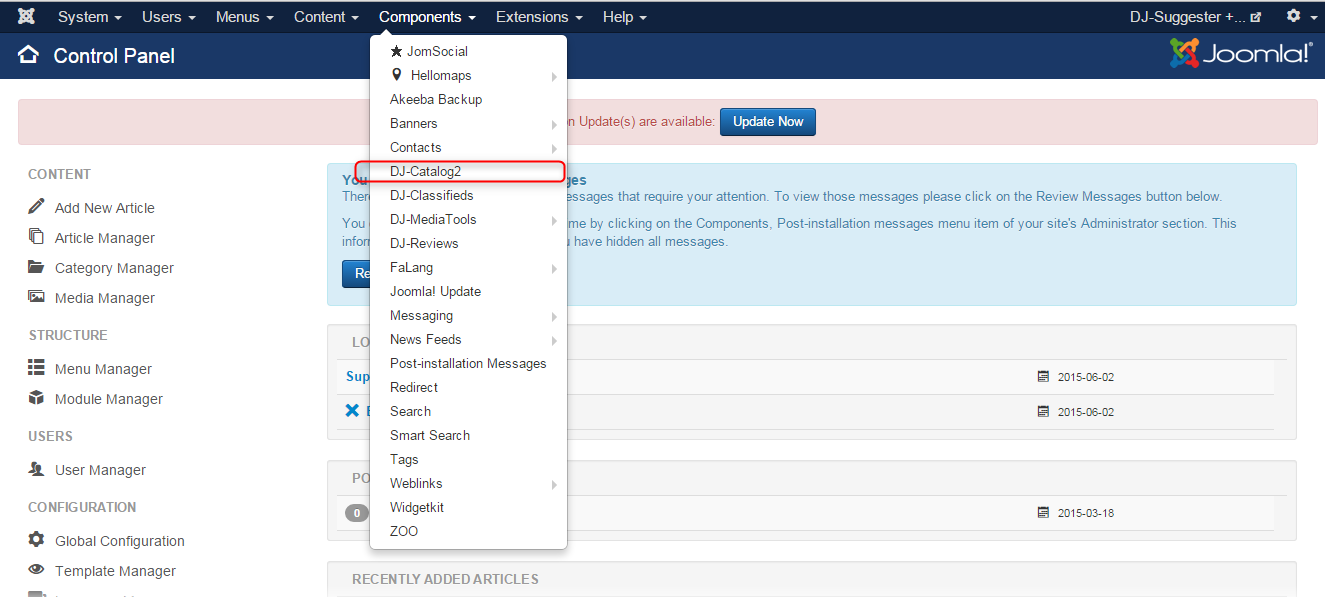
Task: Expand the Hellomaps submenu arrow
Action: point(554,76)
